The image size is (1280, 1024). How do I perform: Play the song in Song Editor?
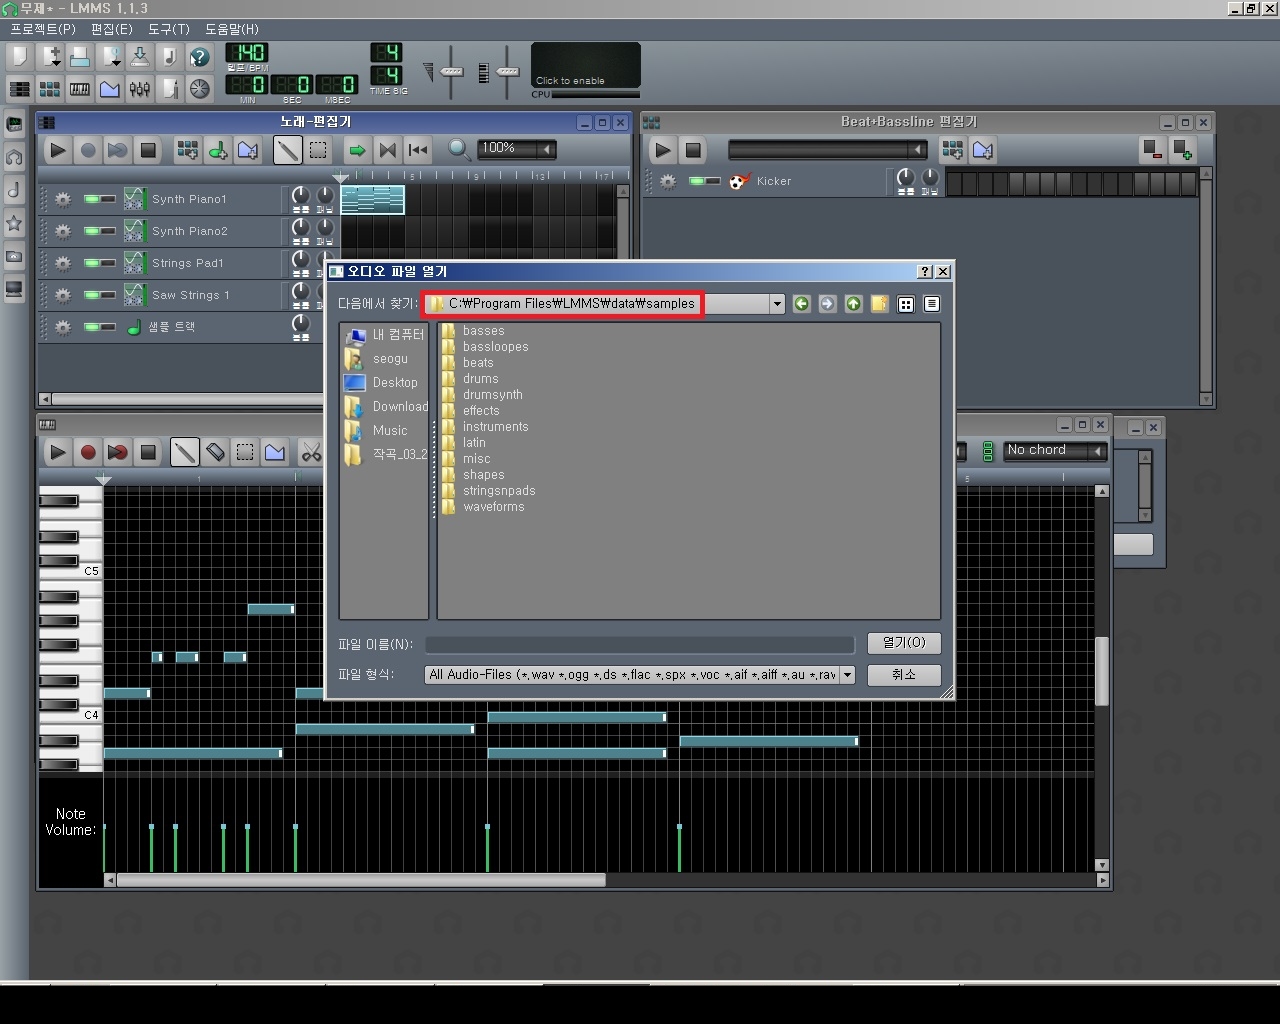[x=58, y=150]
